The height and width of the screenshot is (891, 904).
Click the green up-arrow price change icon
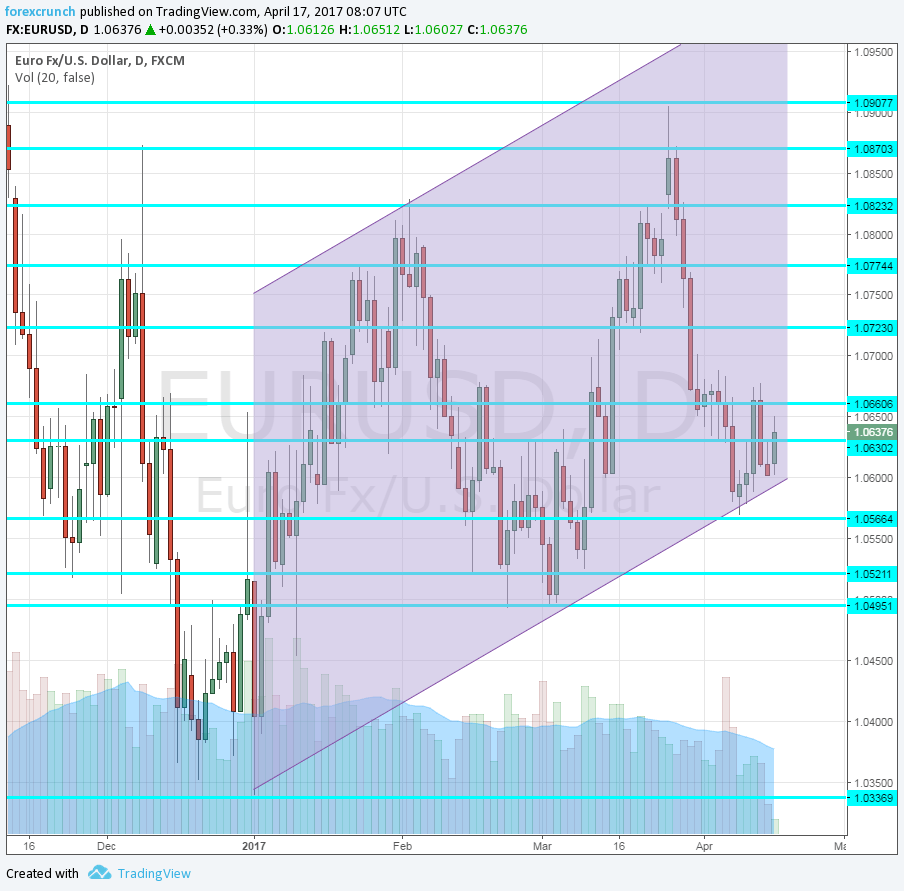point(149,29)
